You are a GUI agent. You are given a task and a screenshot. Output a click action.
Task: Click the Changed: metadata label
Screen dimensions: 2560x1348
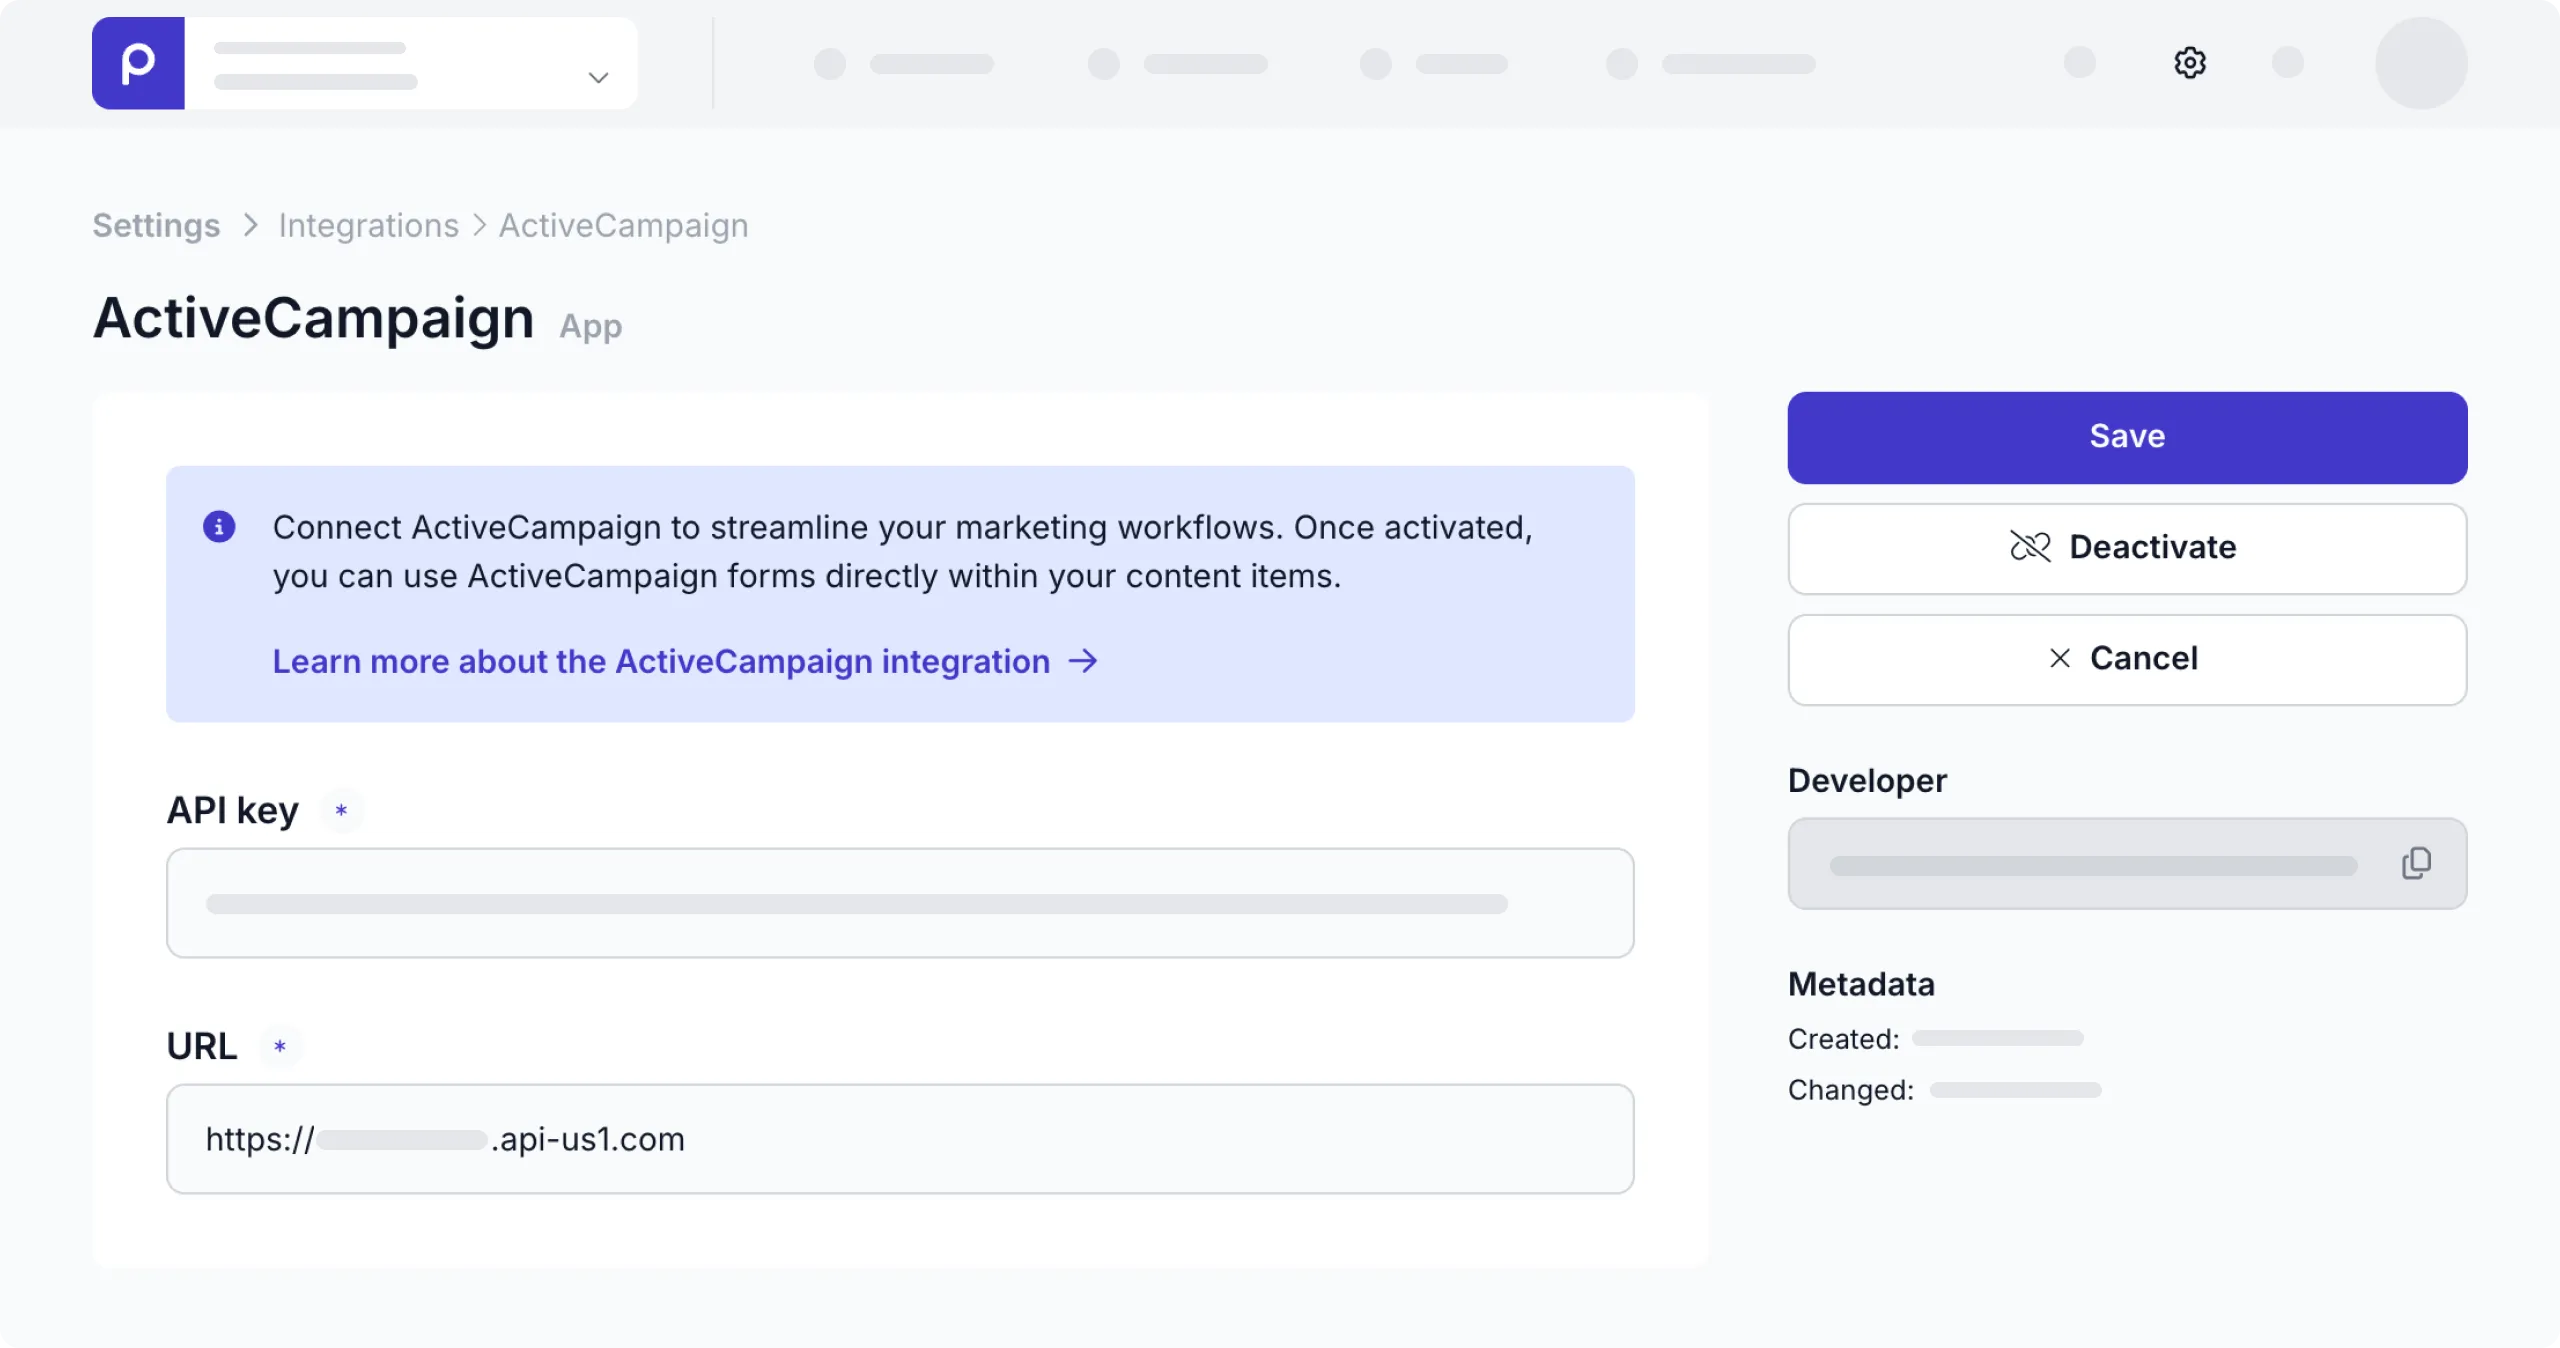click(x=1850, y=1090)
